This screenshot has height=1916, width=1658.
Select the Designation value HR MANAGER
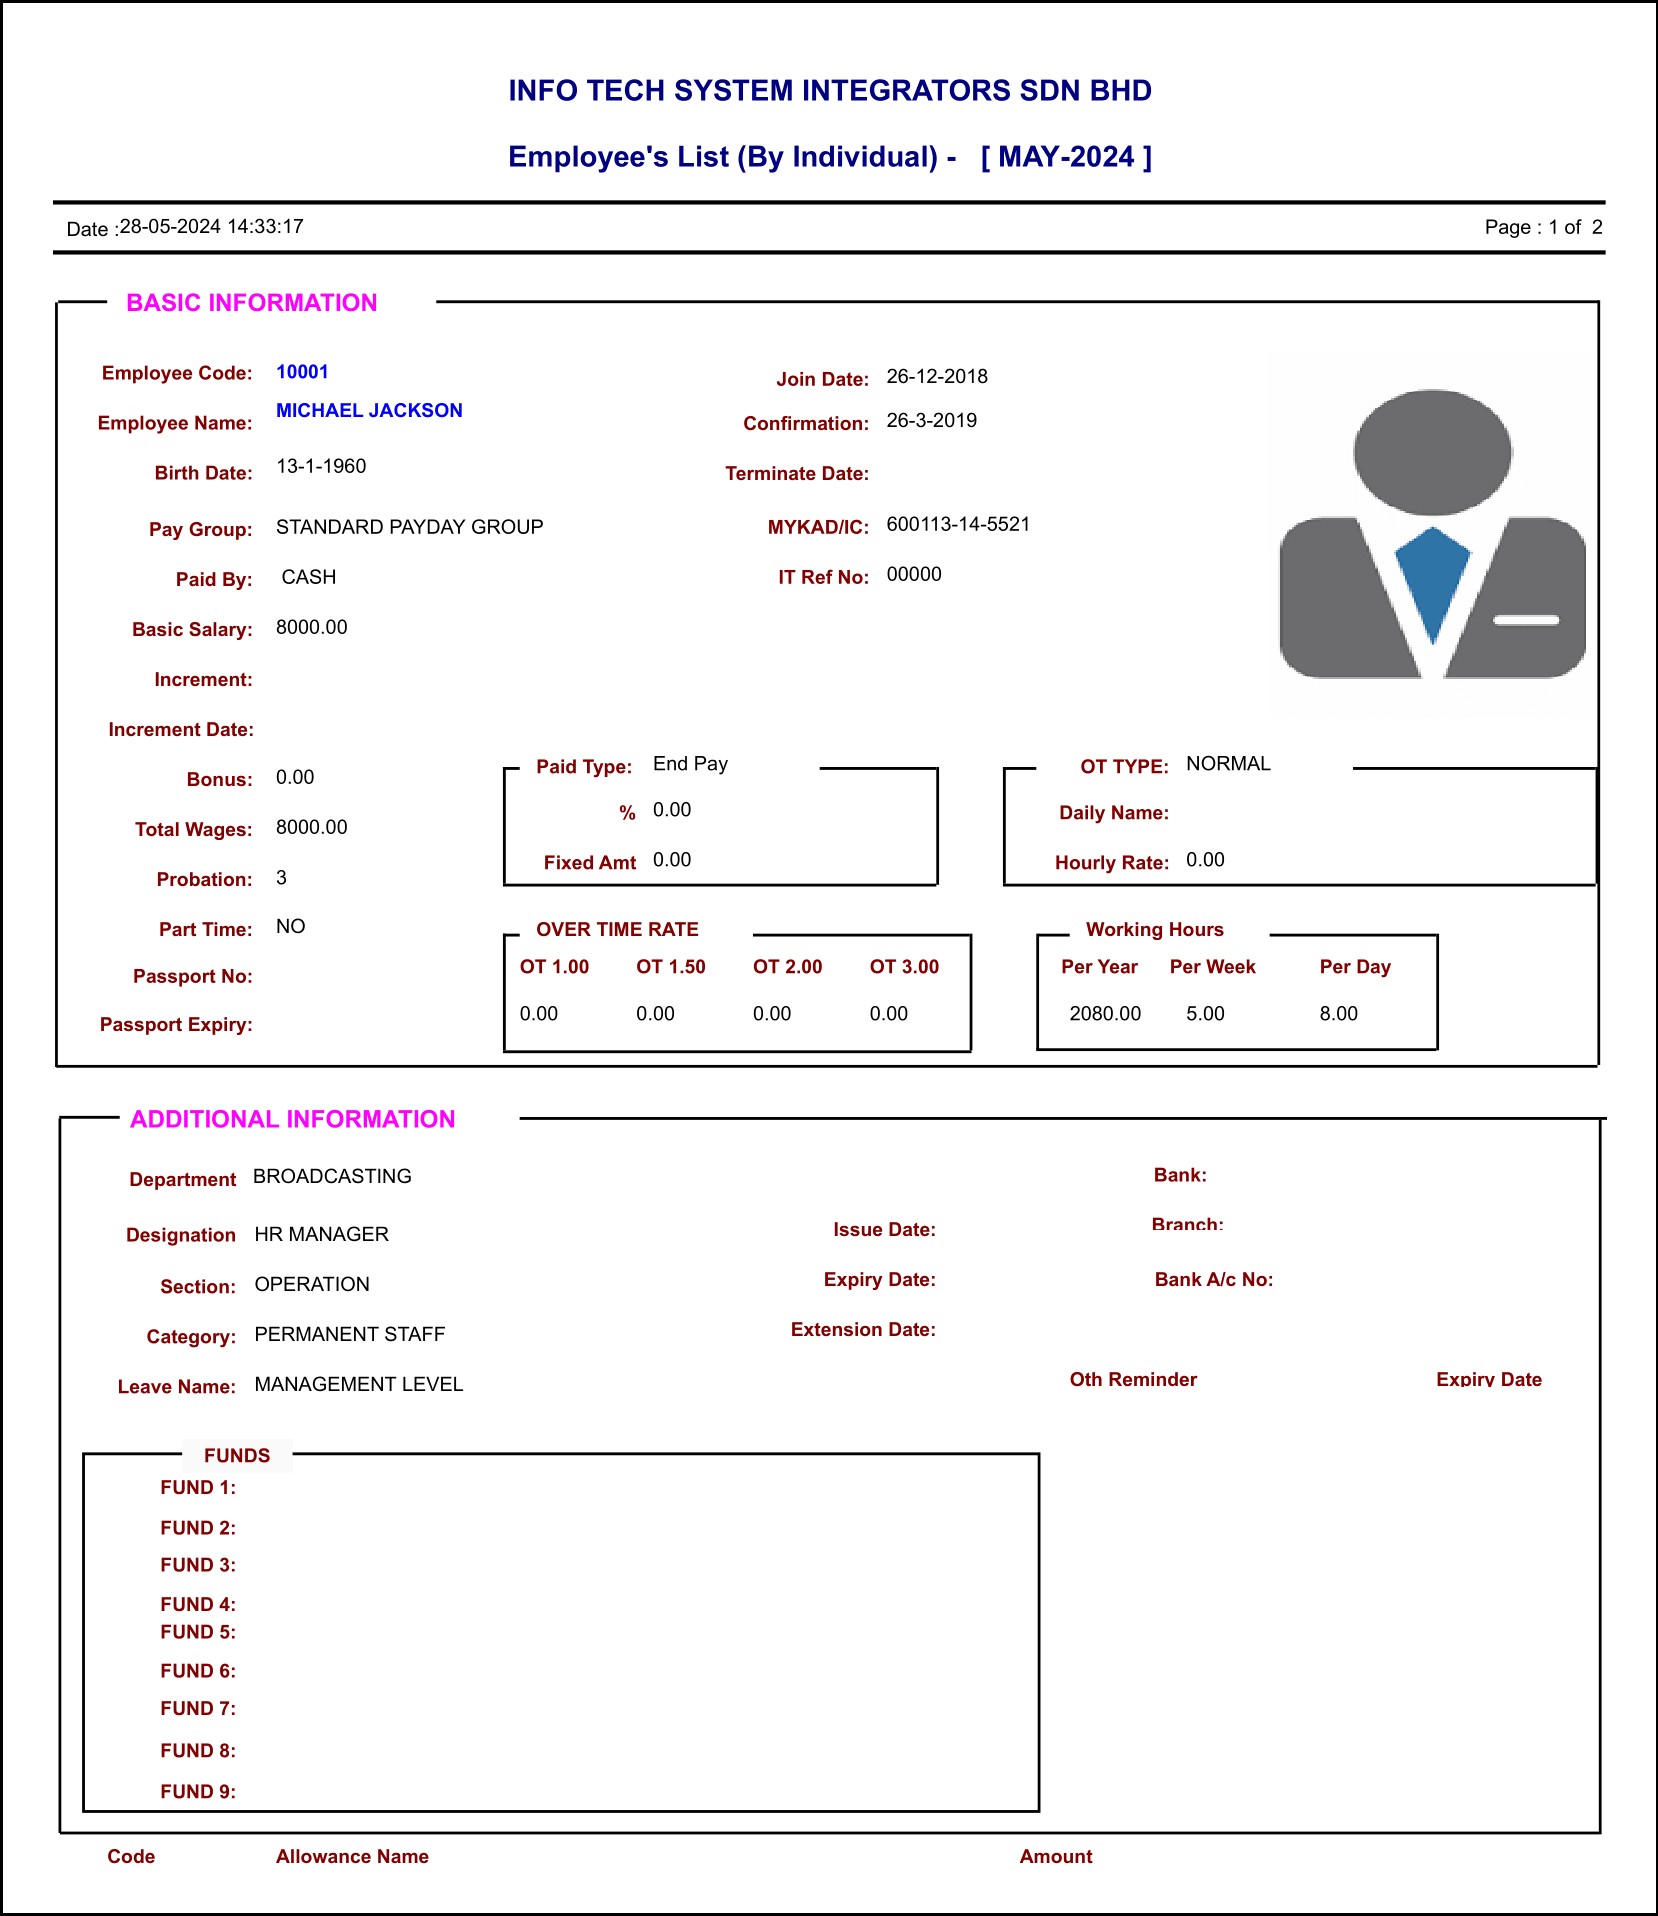click(321, 1234)
